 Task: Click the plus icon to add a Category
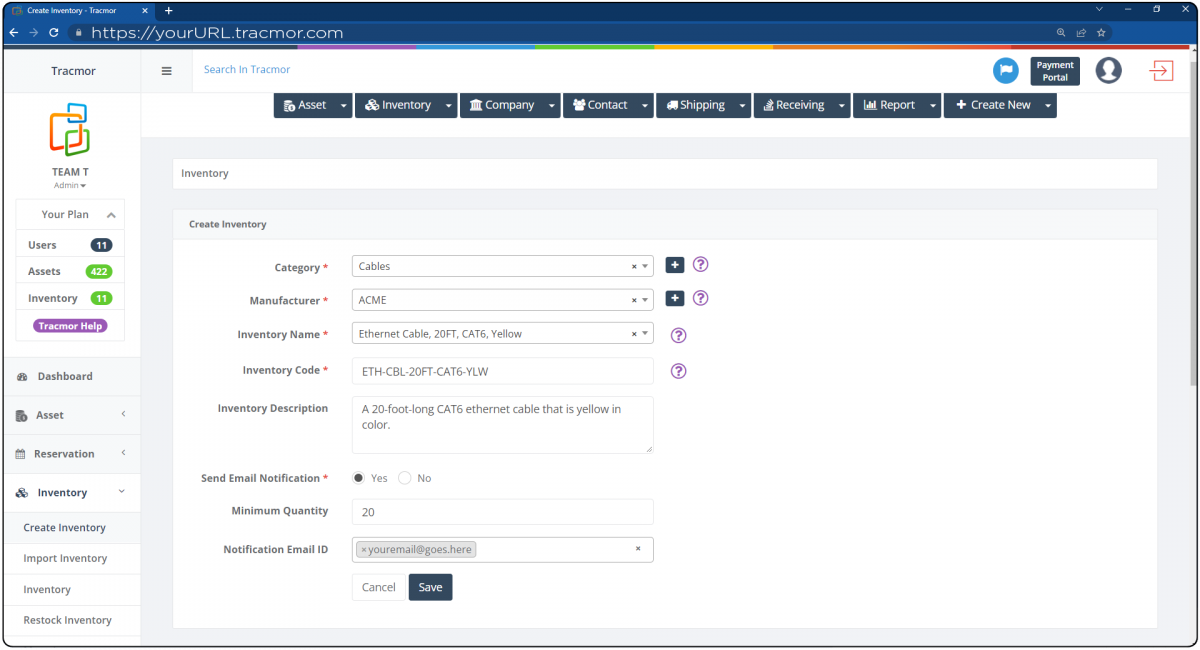pos(674,265)
